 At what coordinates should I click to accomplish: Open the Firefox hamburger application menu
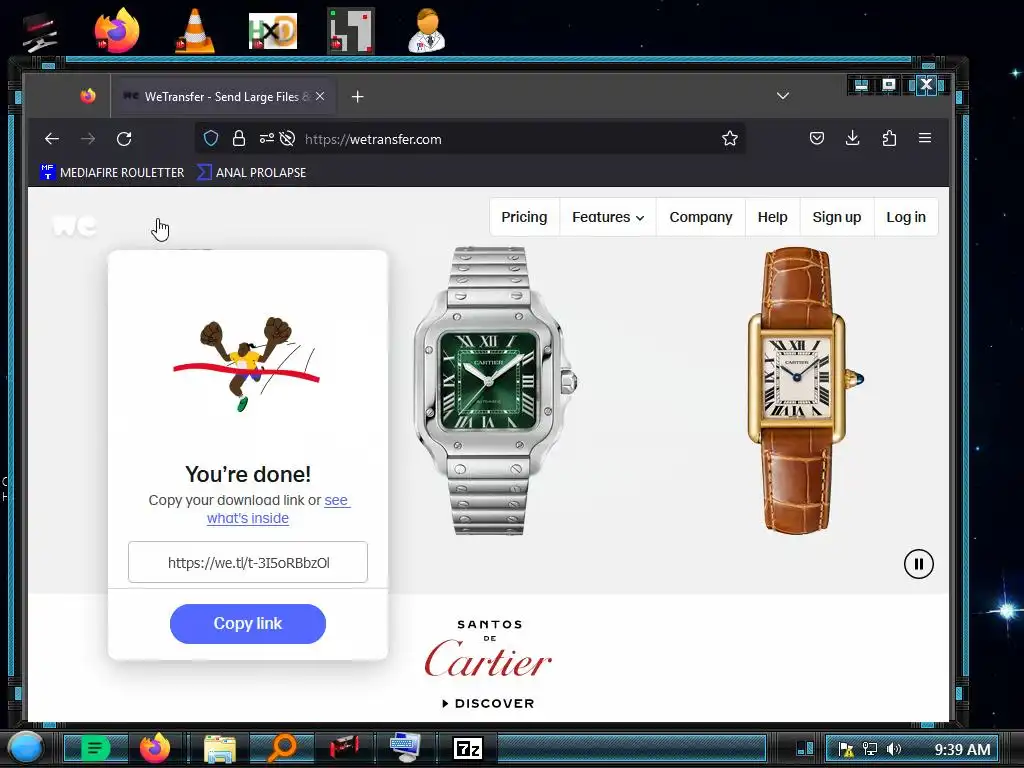click(x=925, y=138)
